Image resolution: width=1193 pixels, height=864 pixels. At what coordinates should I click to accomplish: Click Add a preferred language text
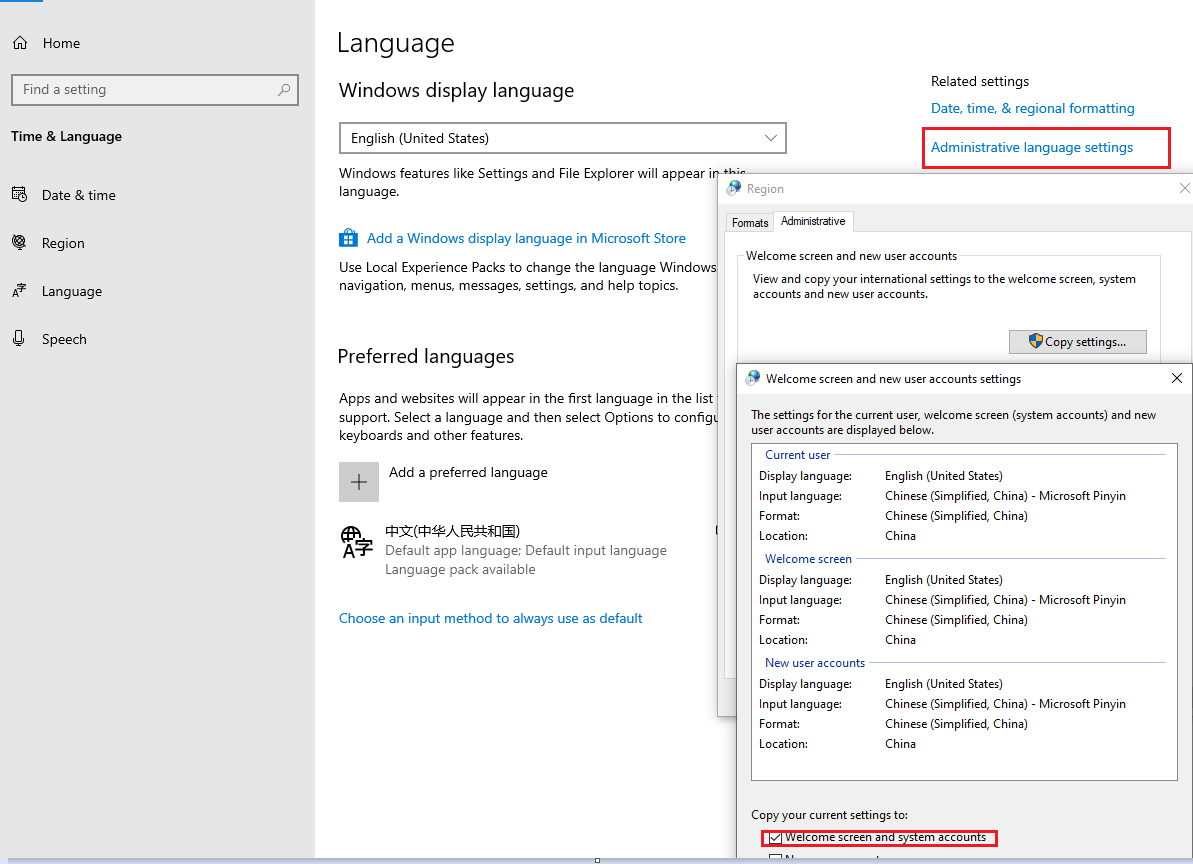(468, 472)
